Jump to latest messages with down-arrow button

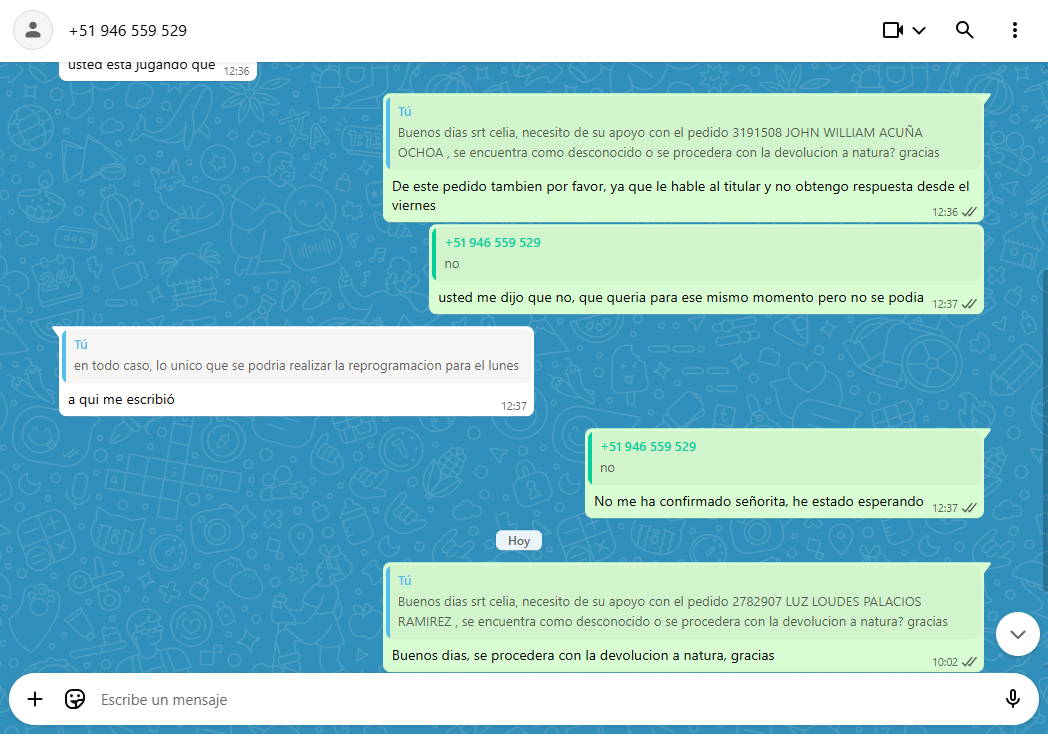(1018, 634)
